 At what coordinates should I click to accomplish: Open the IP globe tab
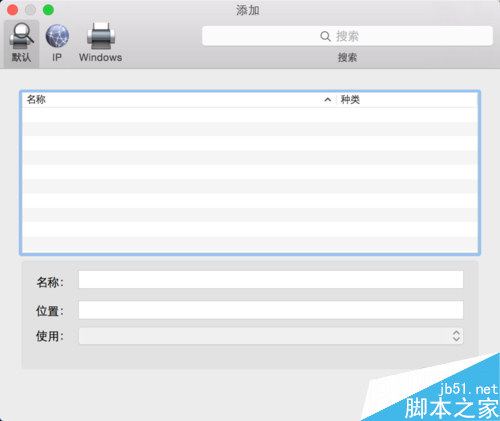57,43
